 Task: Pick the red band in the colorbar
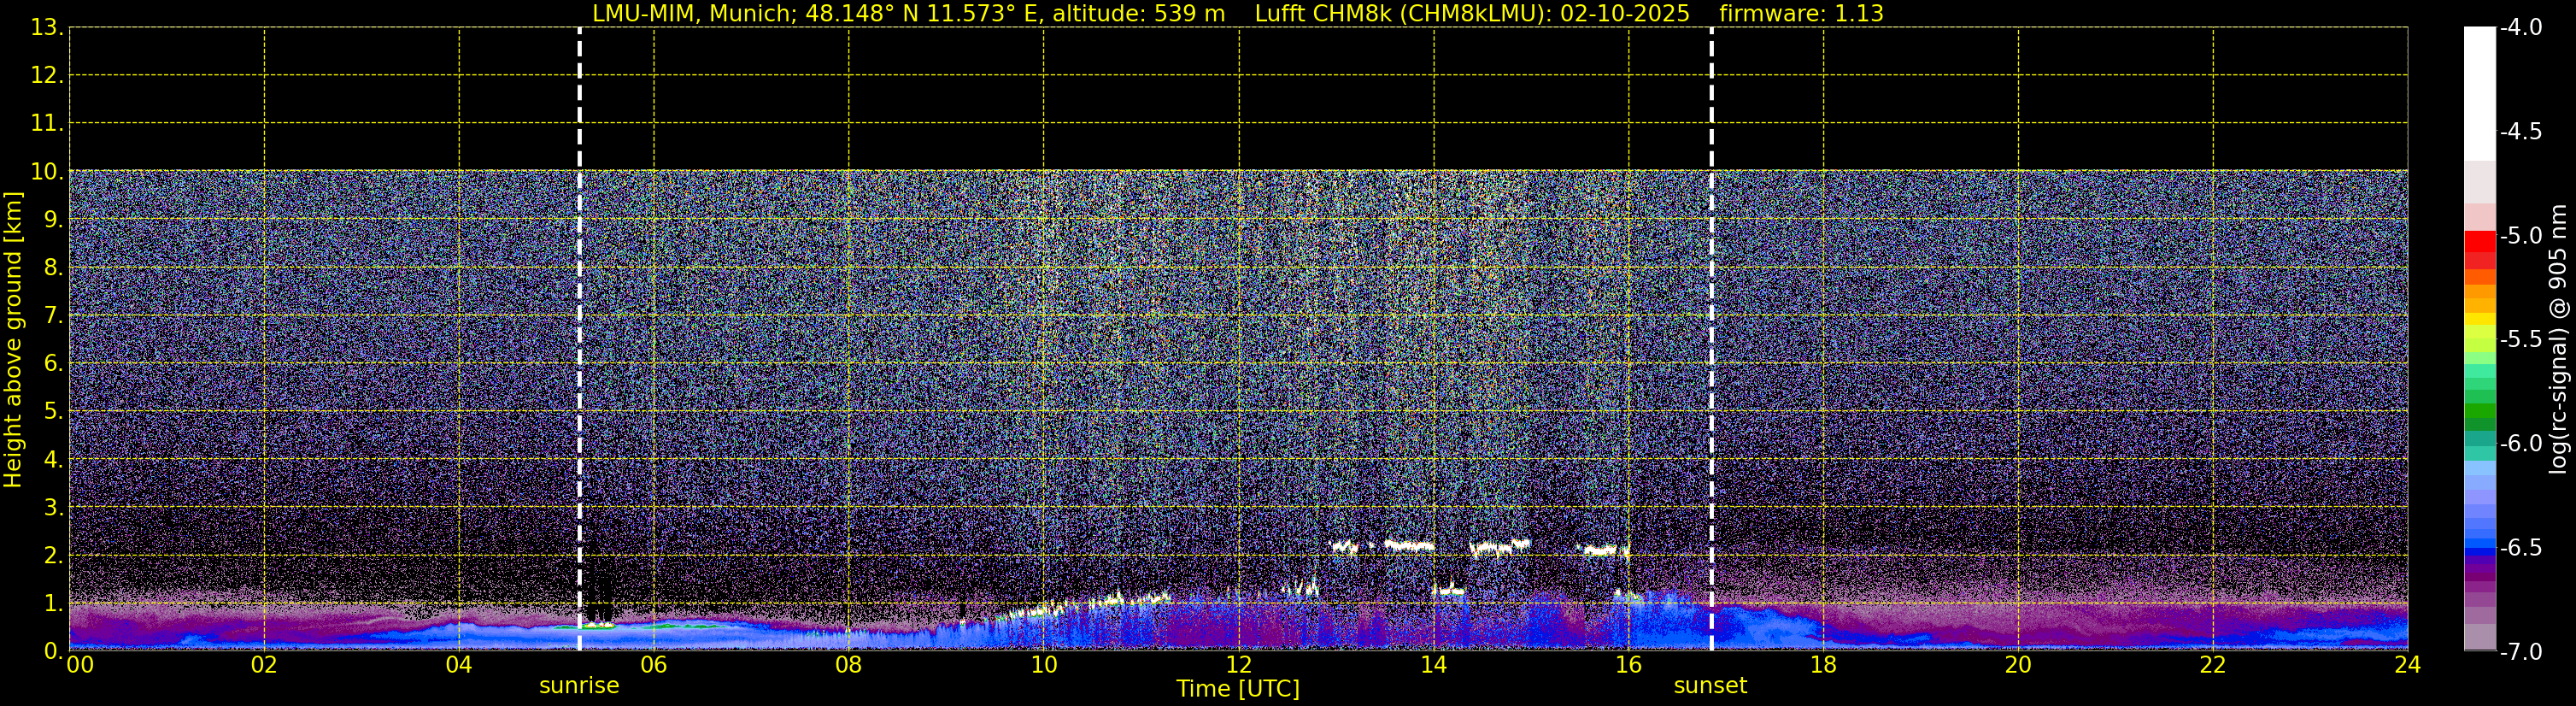click(x=2480, y=242)
